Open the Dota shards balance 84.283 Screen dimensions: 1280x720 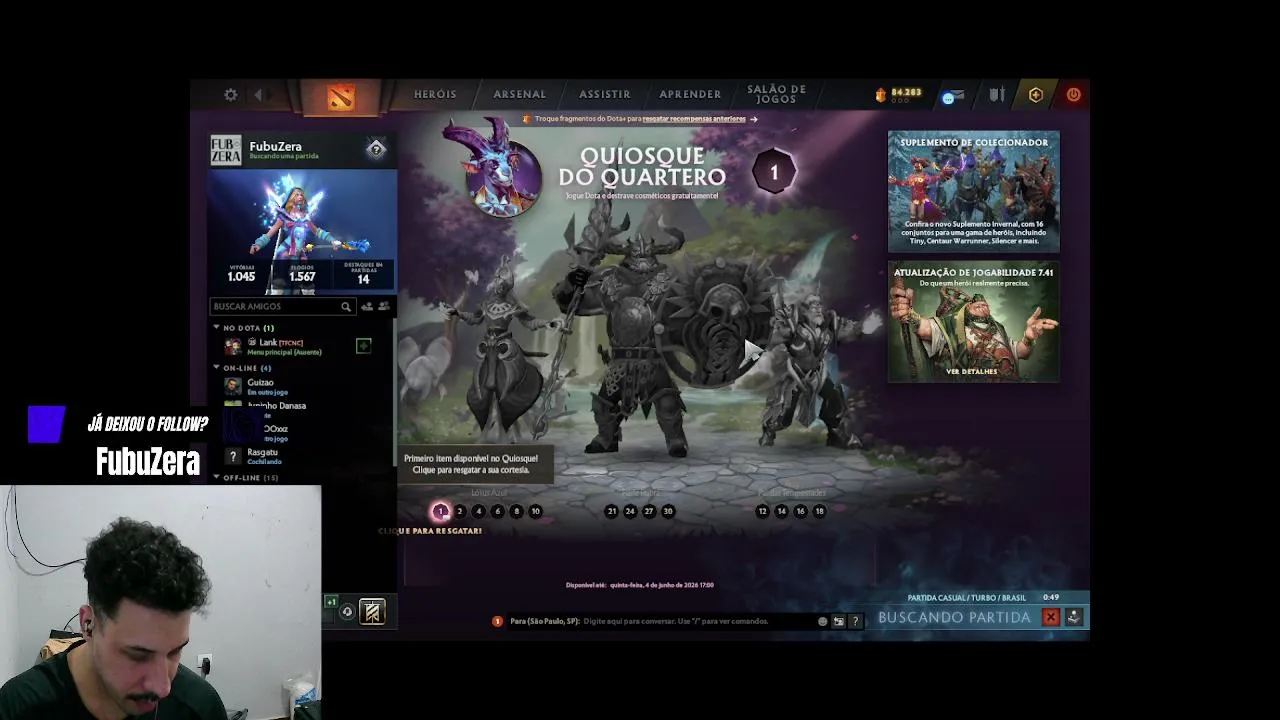[898, 94]
